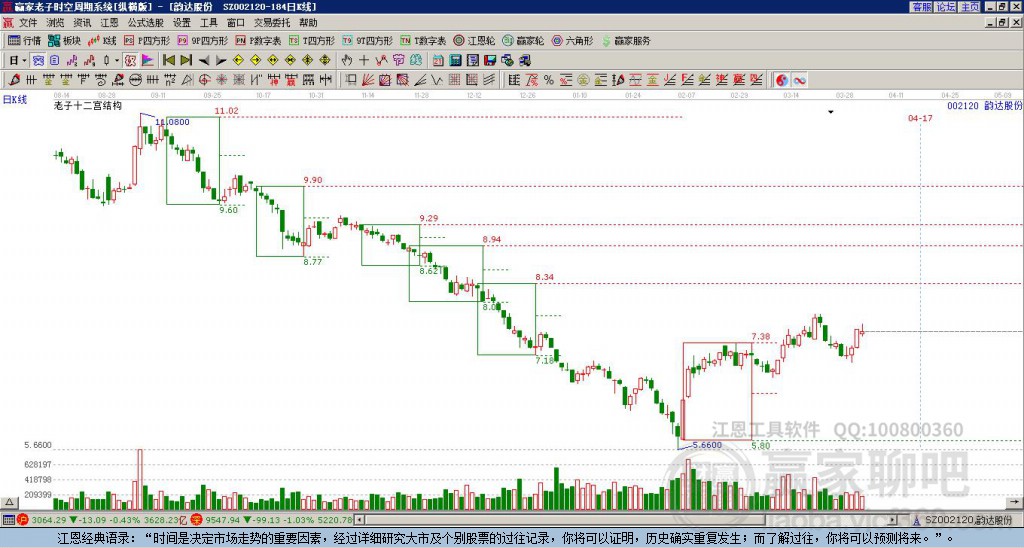Click the 002120 韵达股份 stock label
1024x548 pixels.
click(985, 106)
